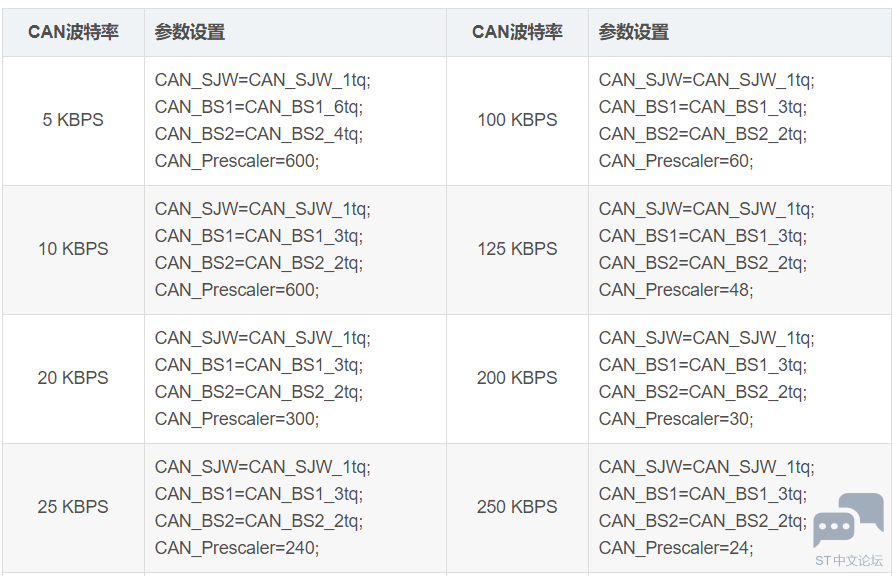The height and width of the screenshot is (576, 892).
Task: Select the 200 KBPS cell
Action: (517, 378)
